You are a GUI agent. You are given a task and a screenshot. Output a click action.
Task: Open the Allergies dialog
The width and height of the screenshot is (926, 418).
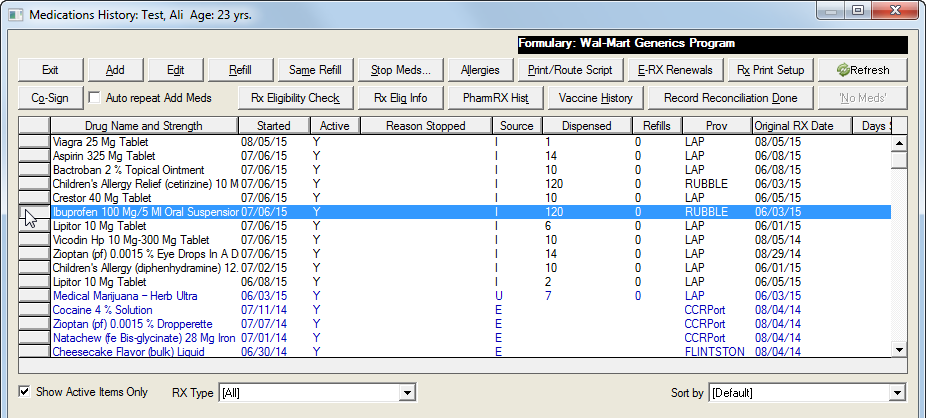(x=480, y=70)
